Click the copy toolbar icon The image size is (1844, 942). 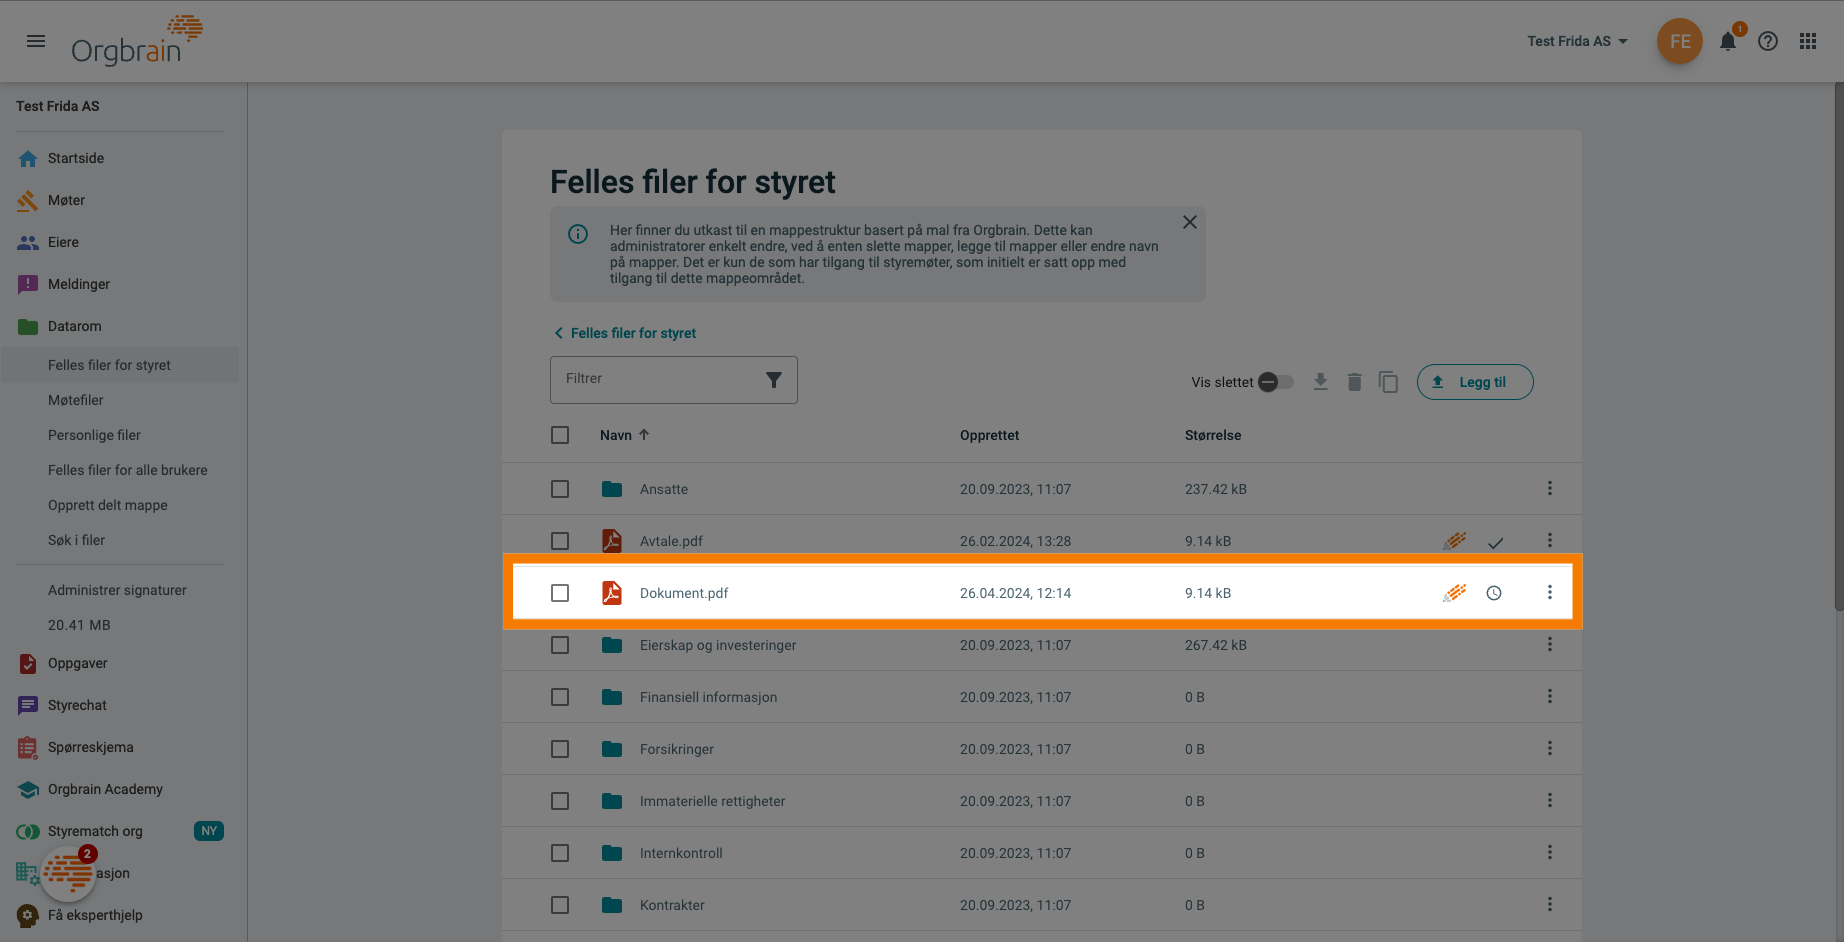point(1388,382)
